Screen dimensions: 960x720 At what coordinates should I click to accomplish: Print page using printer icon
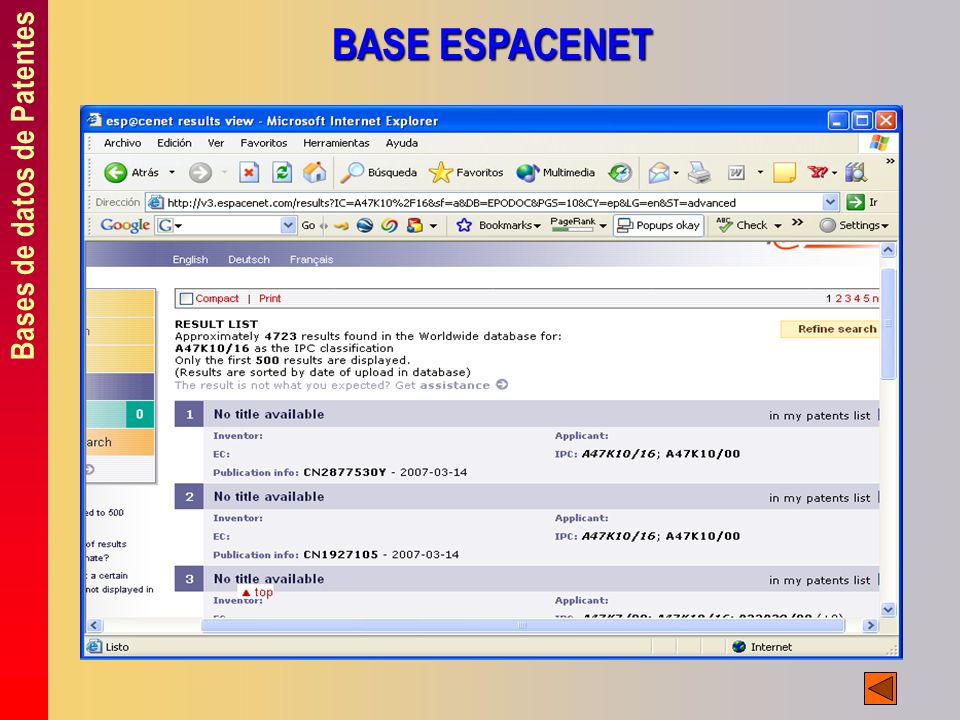click(699, 173)
